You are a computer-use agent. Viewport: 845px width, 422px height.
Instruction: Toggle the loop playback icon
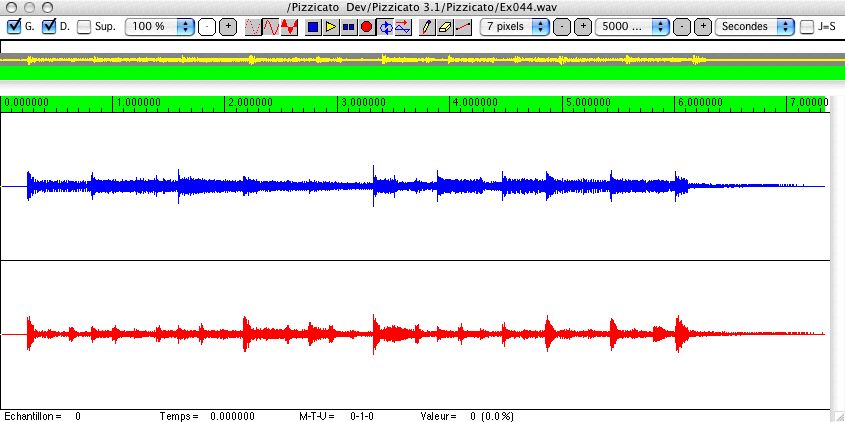coord(385,27)
